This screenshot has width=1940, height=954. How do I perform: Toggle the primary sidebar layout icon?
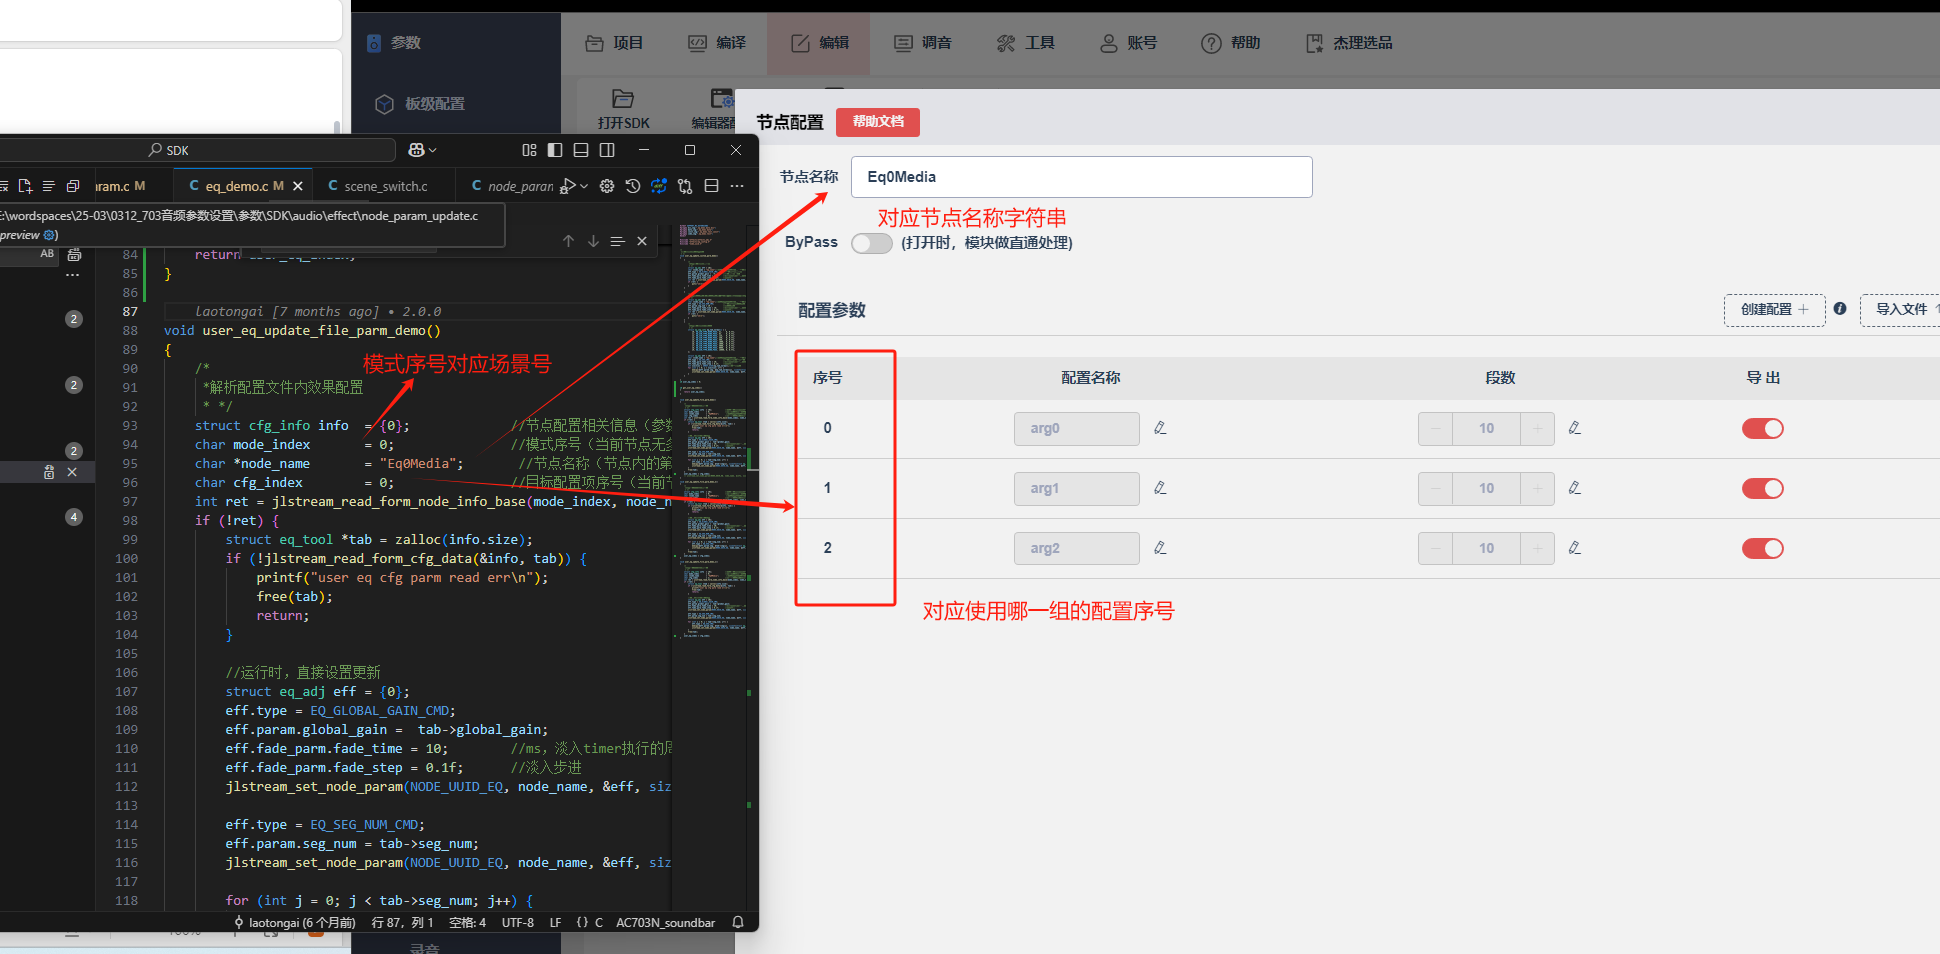555,150
